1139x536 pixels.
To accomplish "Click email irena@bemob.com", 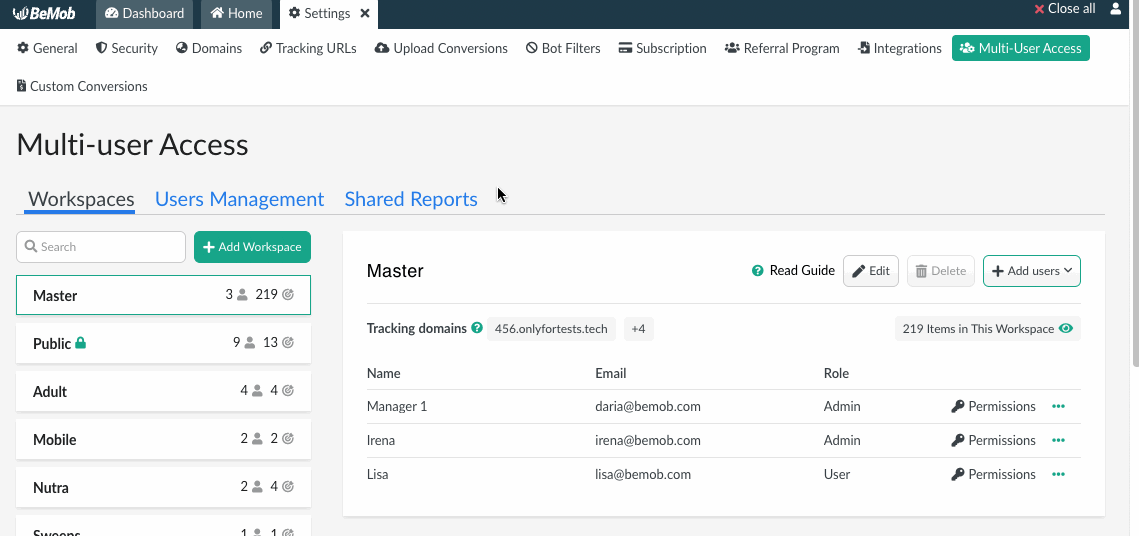I will coord(648,441).
